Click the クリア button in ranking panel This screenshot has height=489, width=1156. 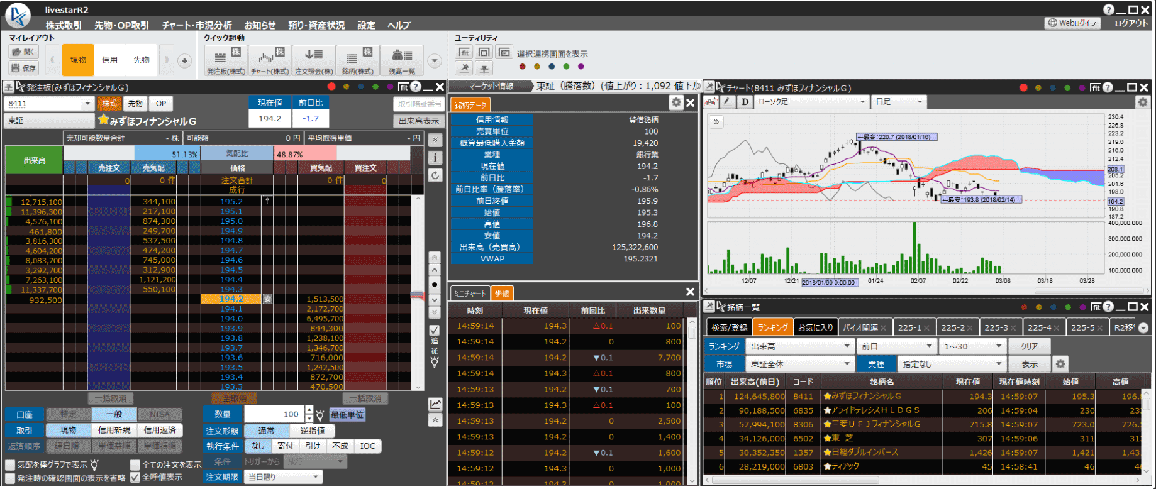1031,345
